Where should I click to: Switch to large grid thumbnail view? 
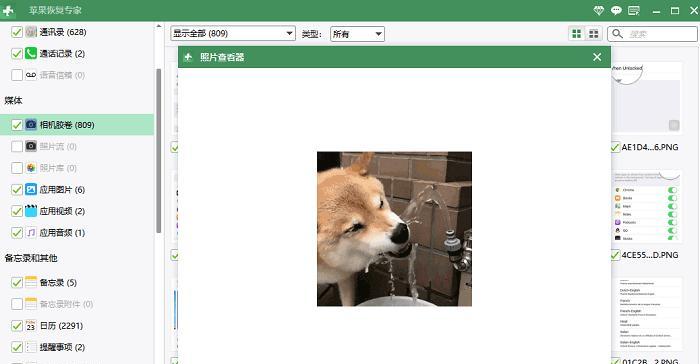577,33
